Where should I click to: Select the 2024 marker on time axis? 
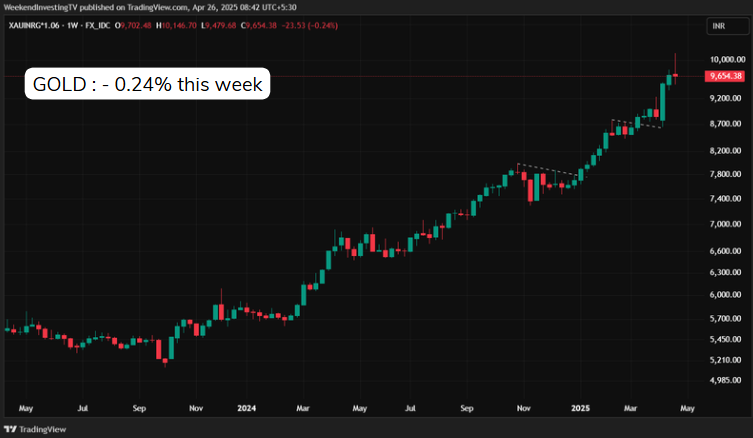(247, 408)
